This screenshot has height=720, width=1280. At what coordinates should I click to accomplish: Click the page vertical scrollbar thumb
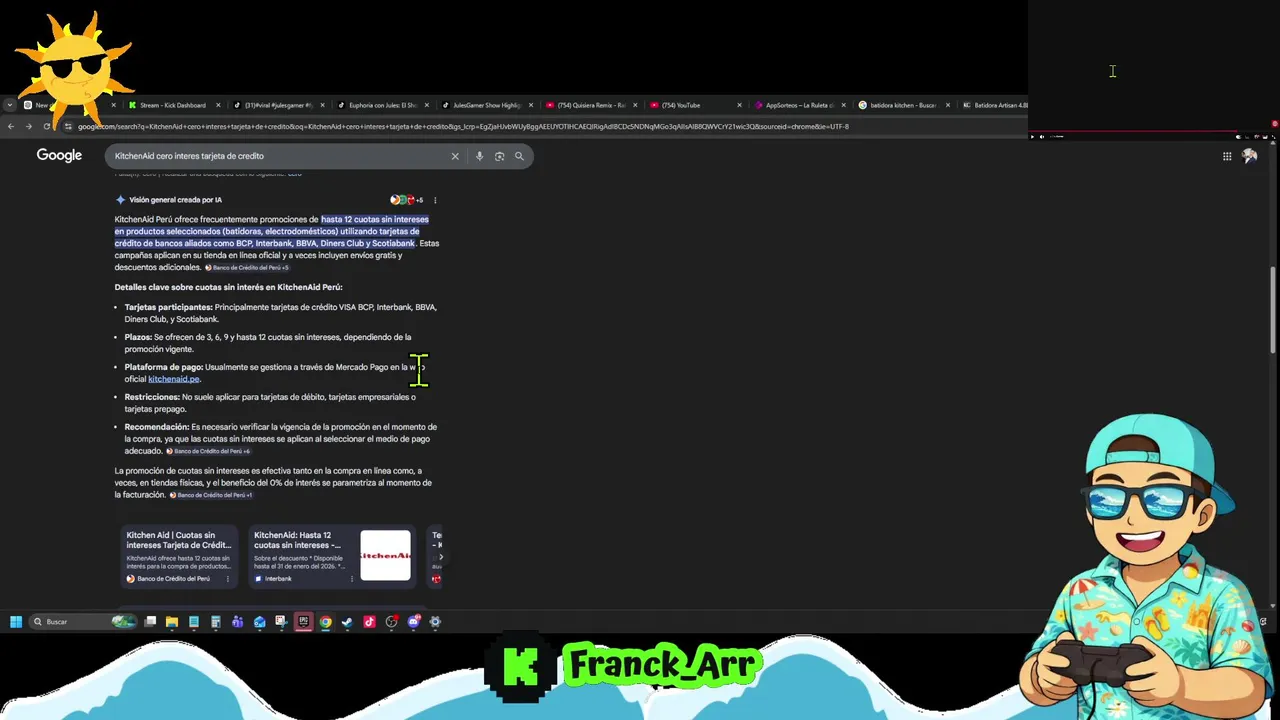(x=1273, y=310)
